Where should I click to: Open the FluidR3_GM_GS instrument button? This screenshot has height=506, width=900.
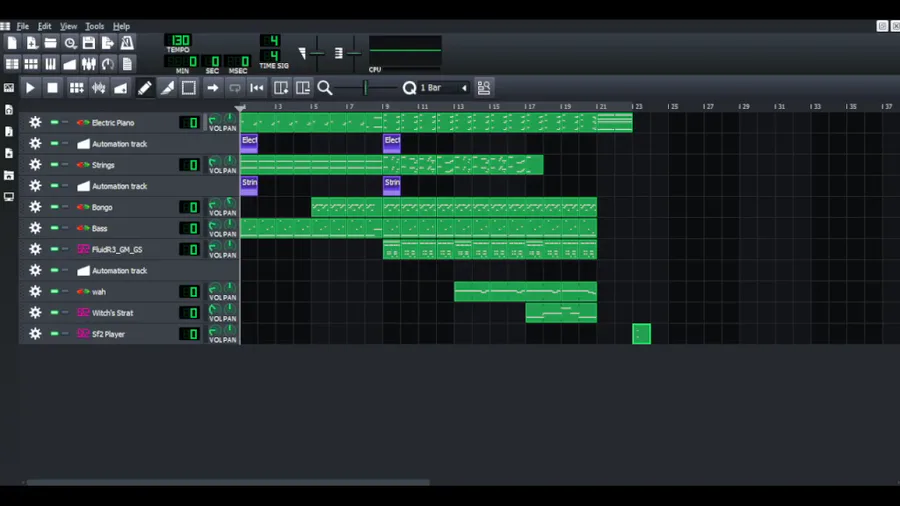click(x=125, y=249)
